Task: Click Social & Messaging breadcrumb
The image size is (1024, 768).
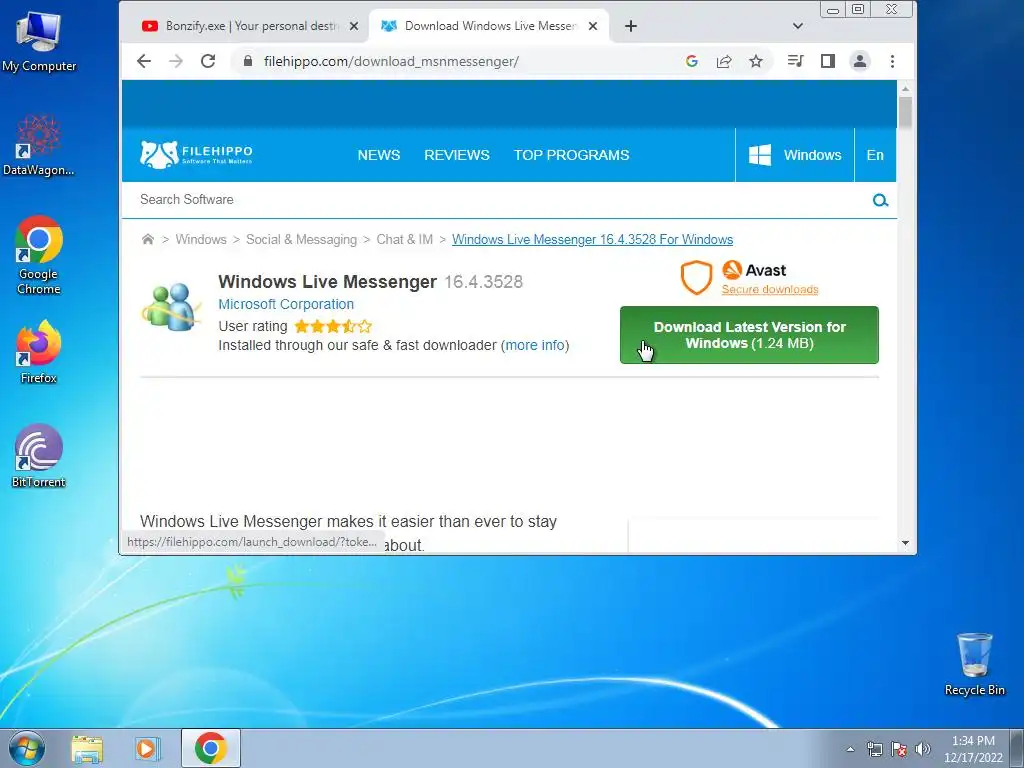Action: [x=301, y=239]
